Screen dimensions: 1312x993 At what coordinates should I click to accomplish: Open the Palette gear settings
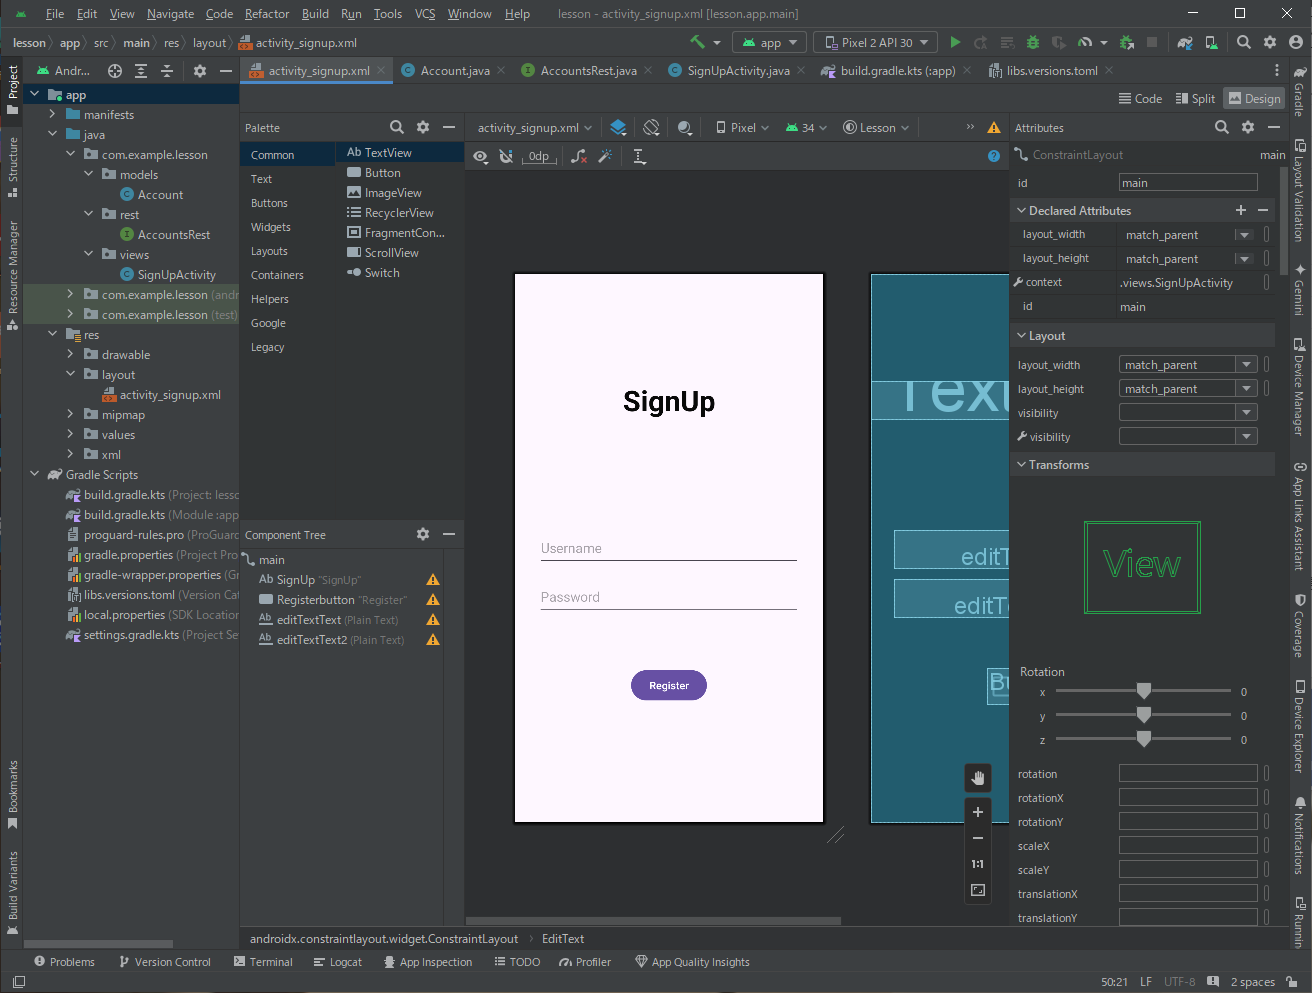click(x=423, y=127)
